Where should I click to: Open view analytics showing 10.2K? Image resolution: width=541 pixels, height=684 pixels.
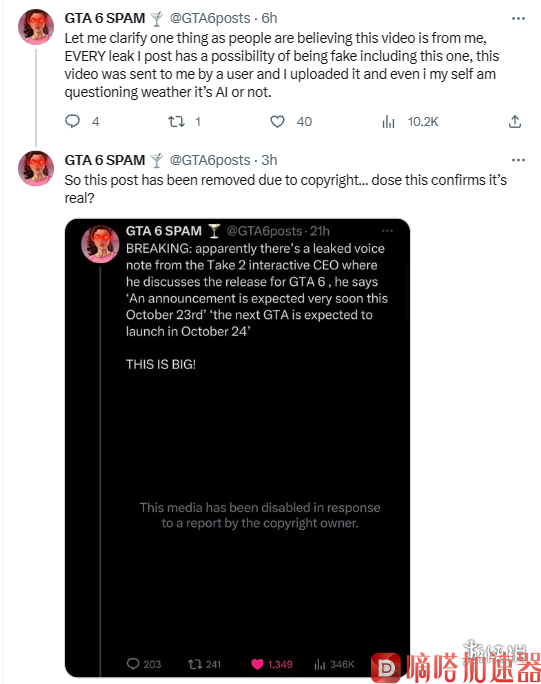388,122
